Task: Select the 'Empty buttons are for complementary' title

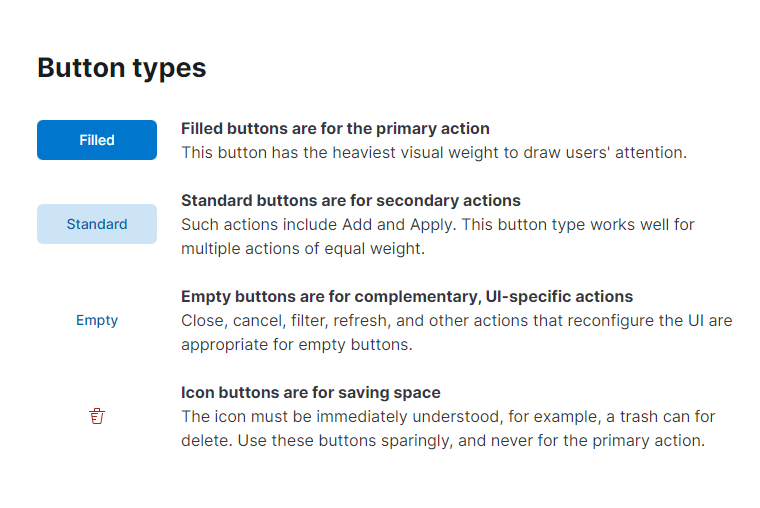Action: pos(407,296)
